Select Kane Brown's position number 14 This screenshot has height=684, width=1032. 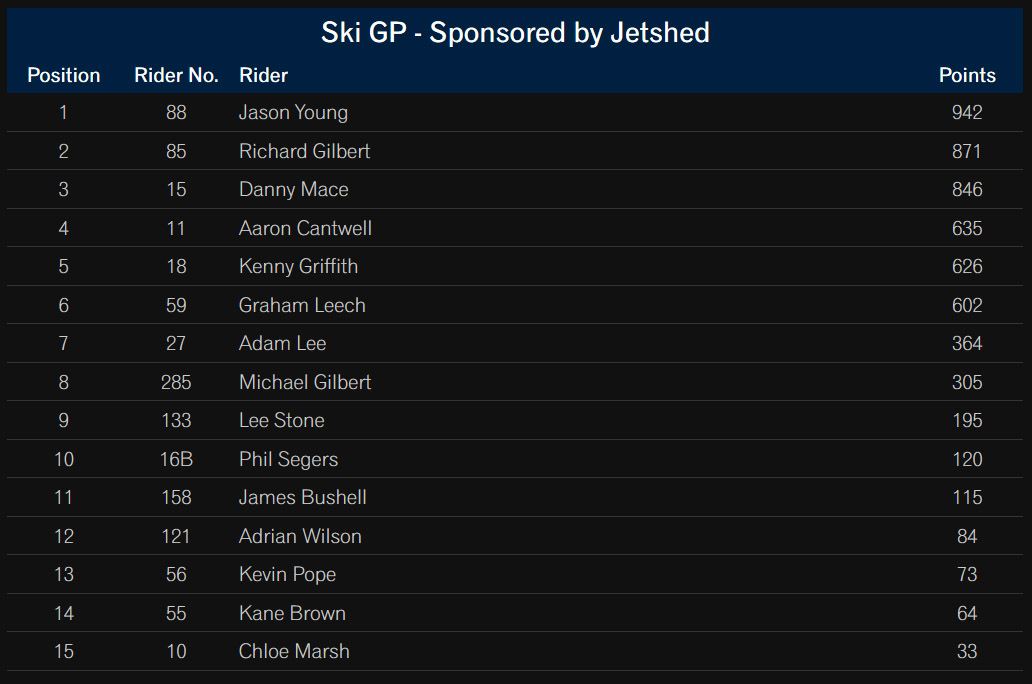click(x=64, y=613)
